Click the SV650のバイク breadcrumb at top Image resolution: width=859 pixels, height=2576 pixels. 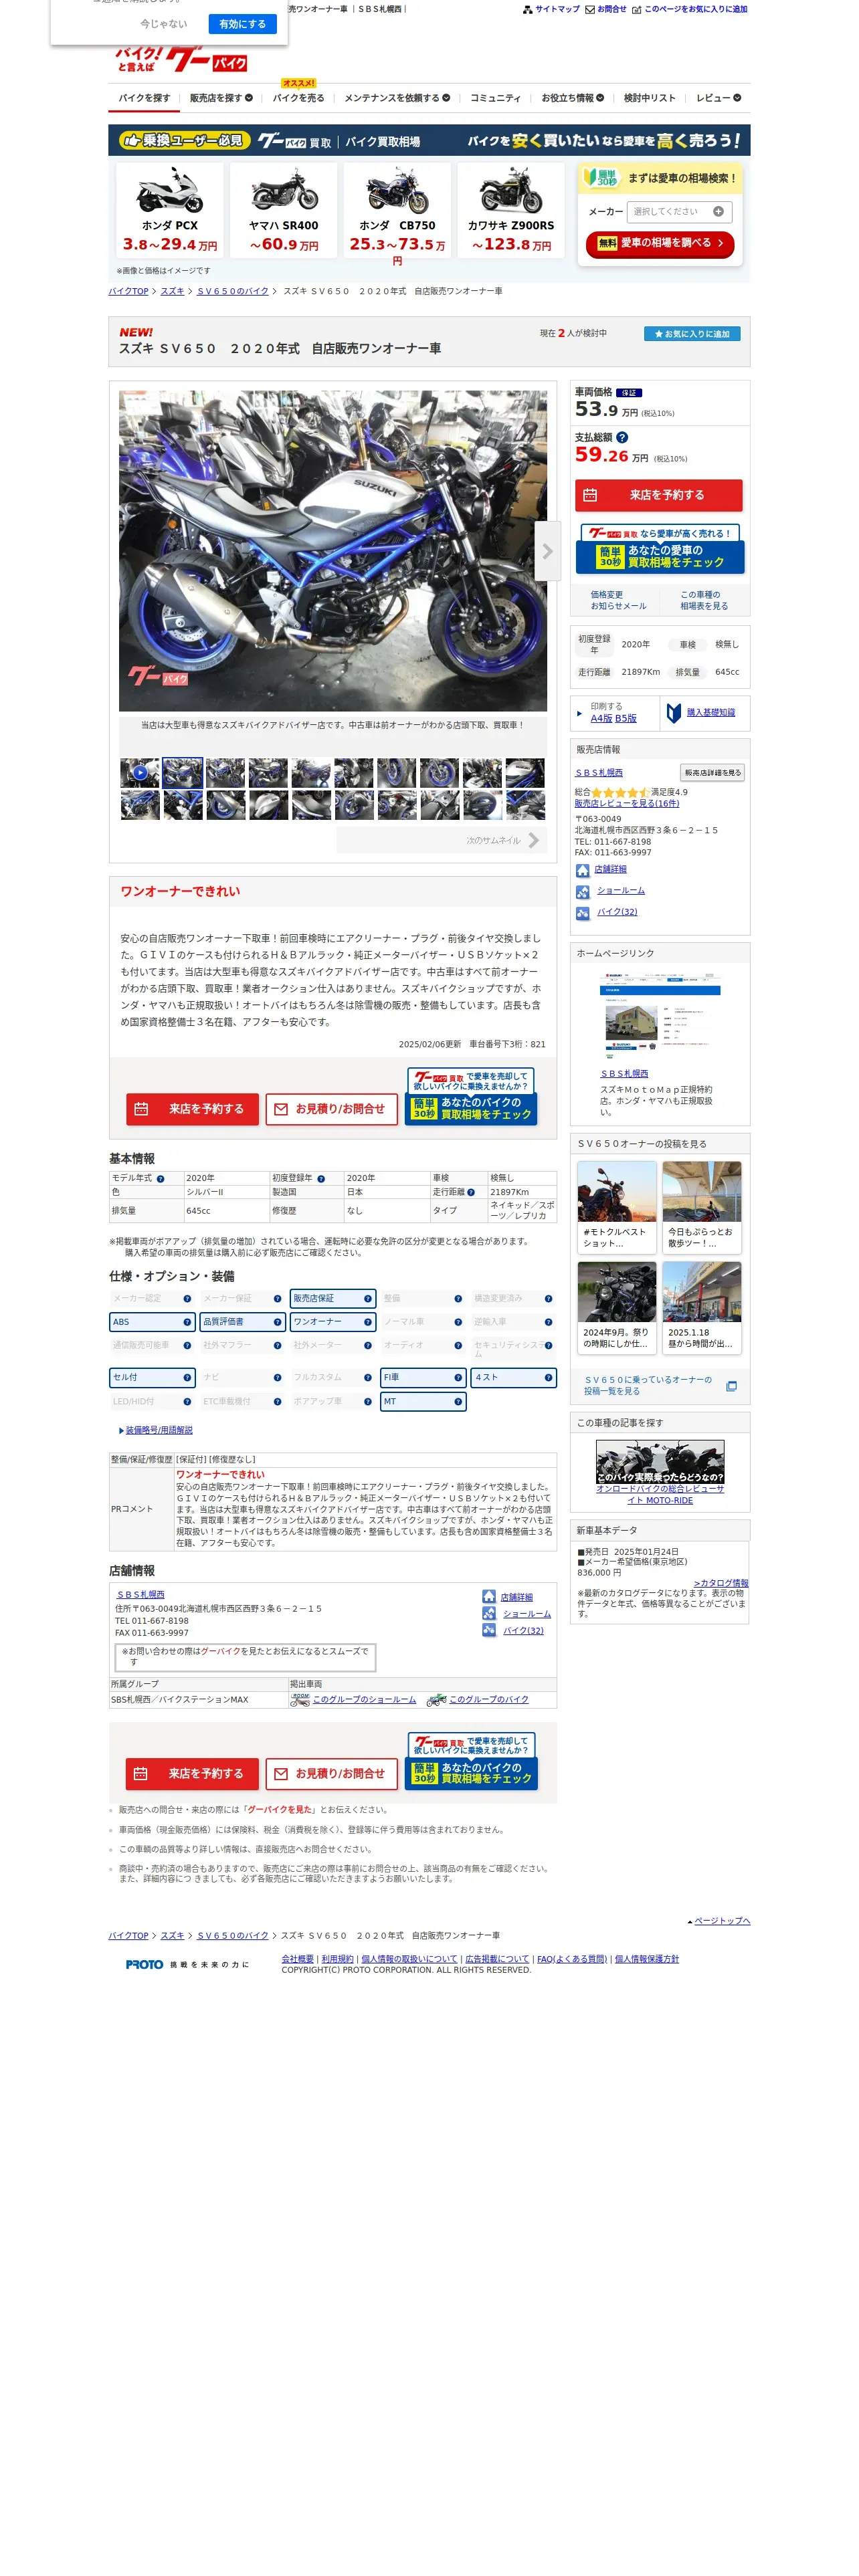pos(233,292)
